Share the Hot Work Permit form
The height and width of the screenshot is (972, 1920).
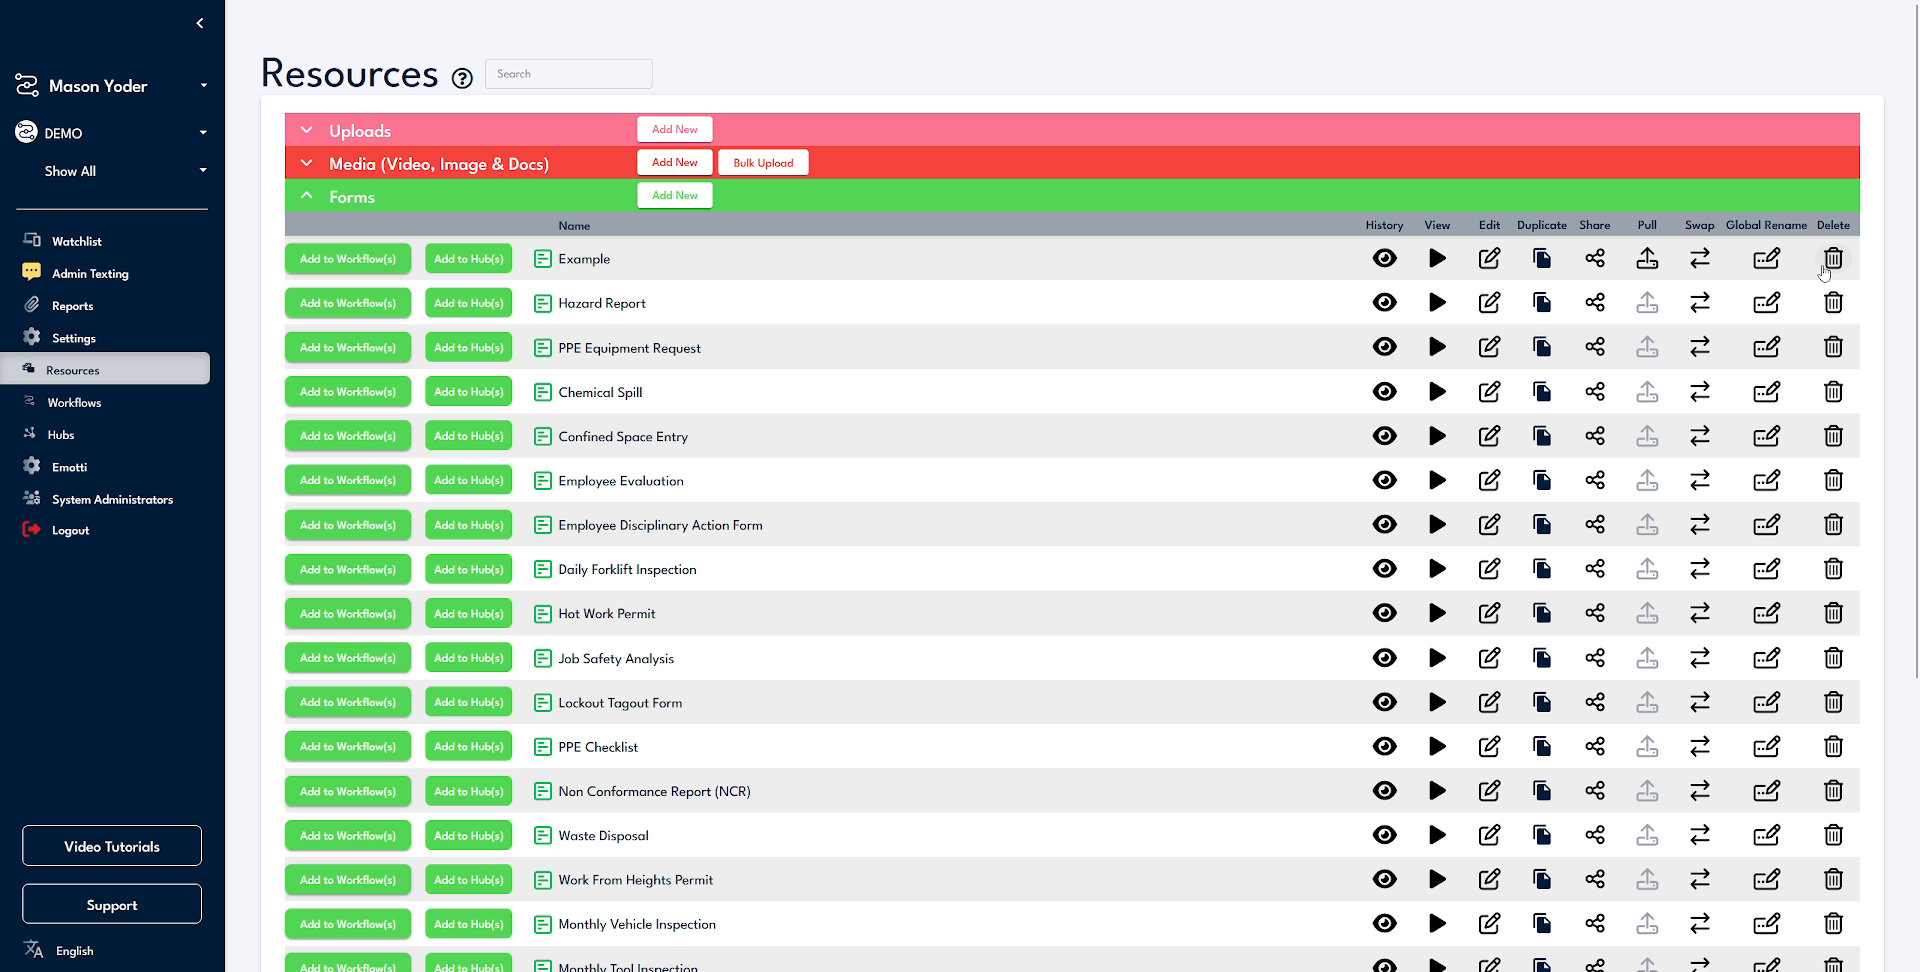(x=1594, y=613)
